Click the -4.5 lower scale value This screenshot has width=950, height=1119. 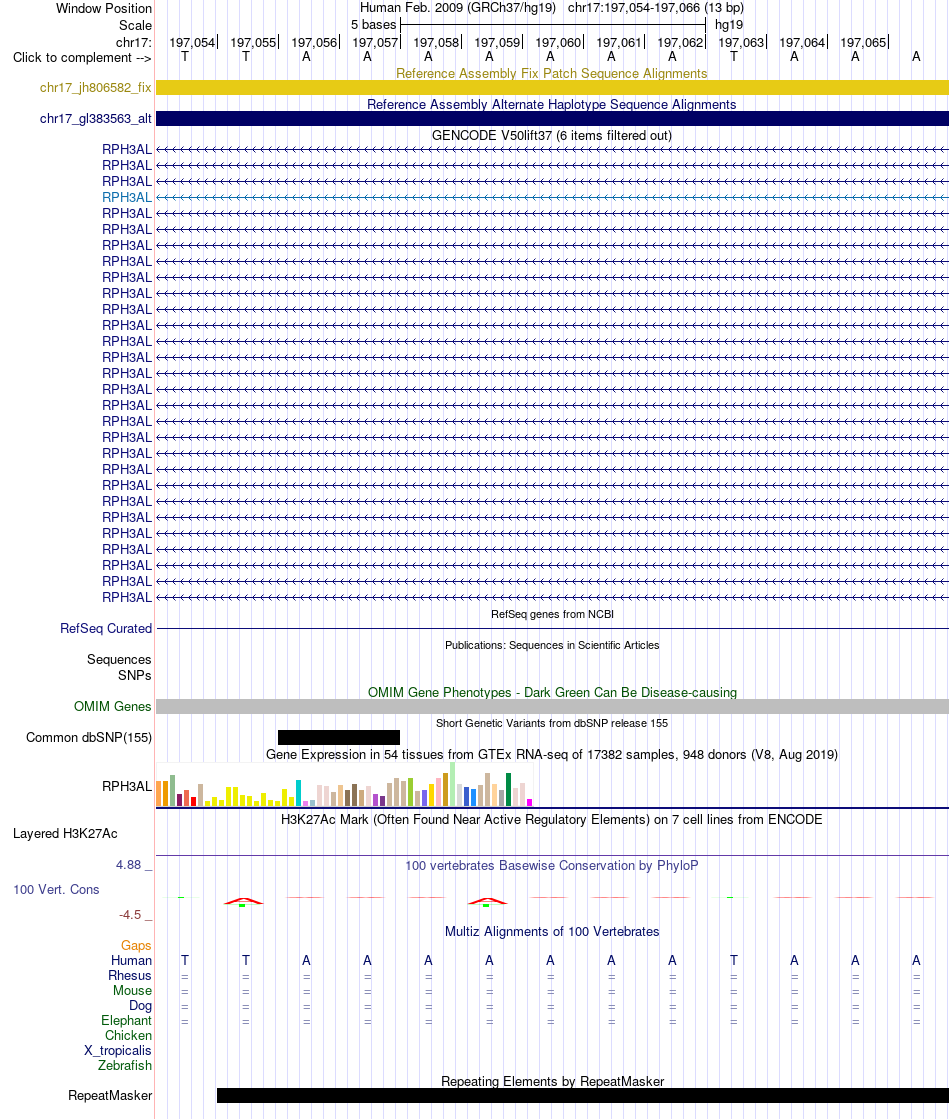click(x=131, y=915)
